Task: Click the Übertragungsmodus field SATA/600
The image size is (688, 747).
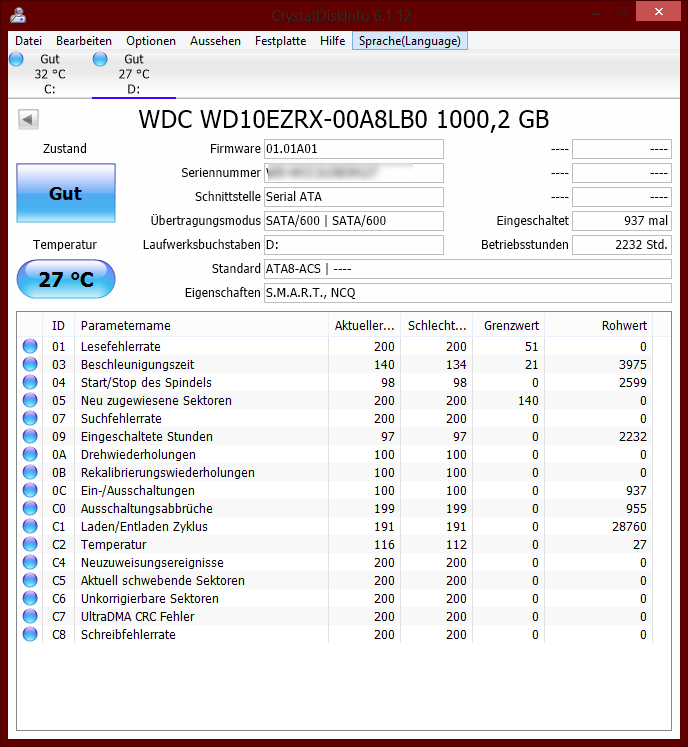Action: click(354, 221)
